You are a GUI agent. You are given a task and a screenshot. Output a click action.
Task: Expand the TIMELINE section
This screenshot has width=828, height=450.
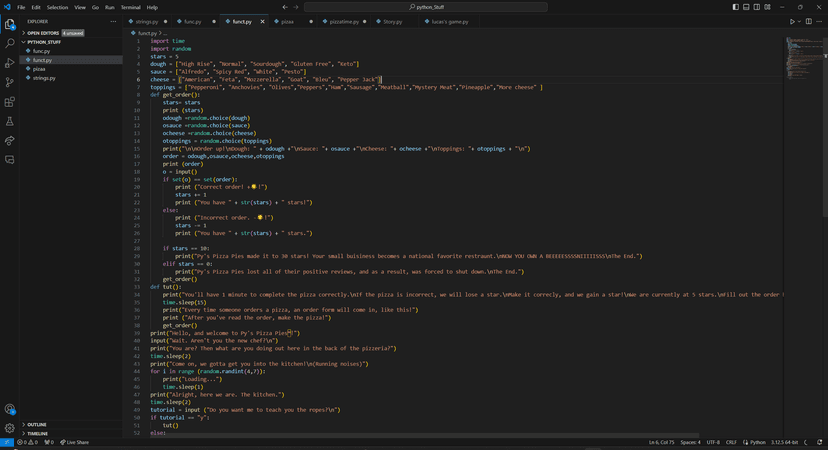37,434
